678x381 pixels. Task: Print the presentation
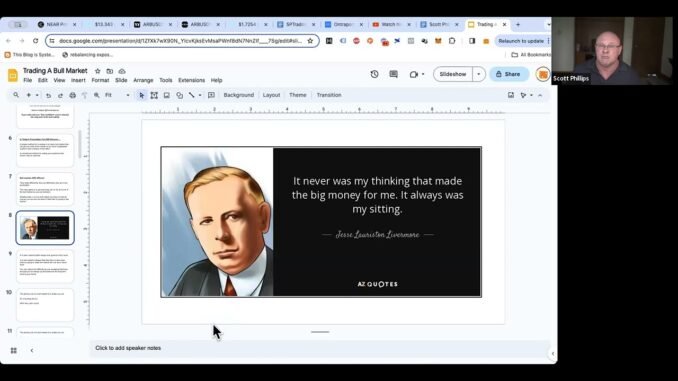(x=73, y=95)
